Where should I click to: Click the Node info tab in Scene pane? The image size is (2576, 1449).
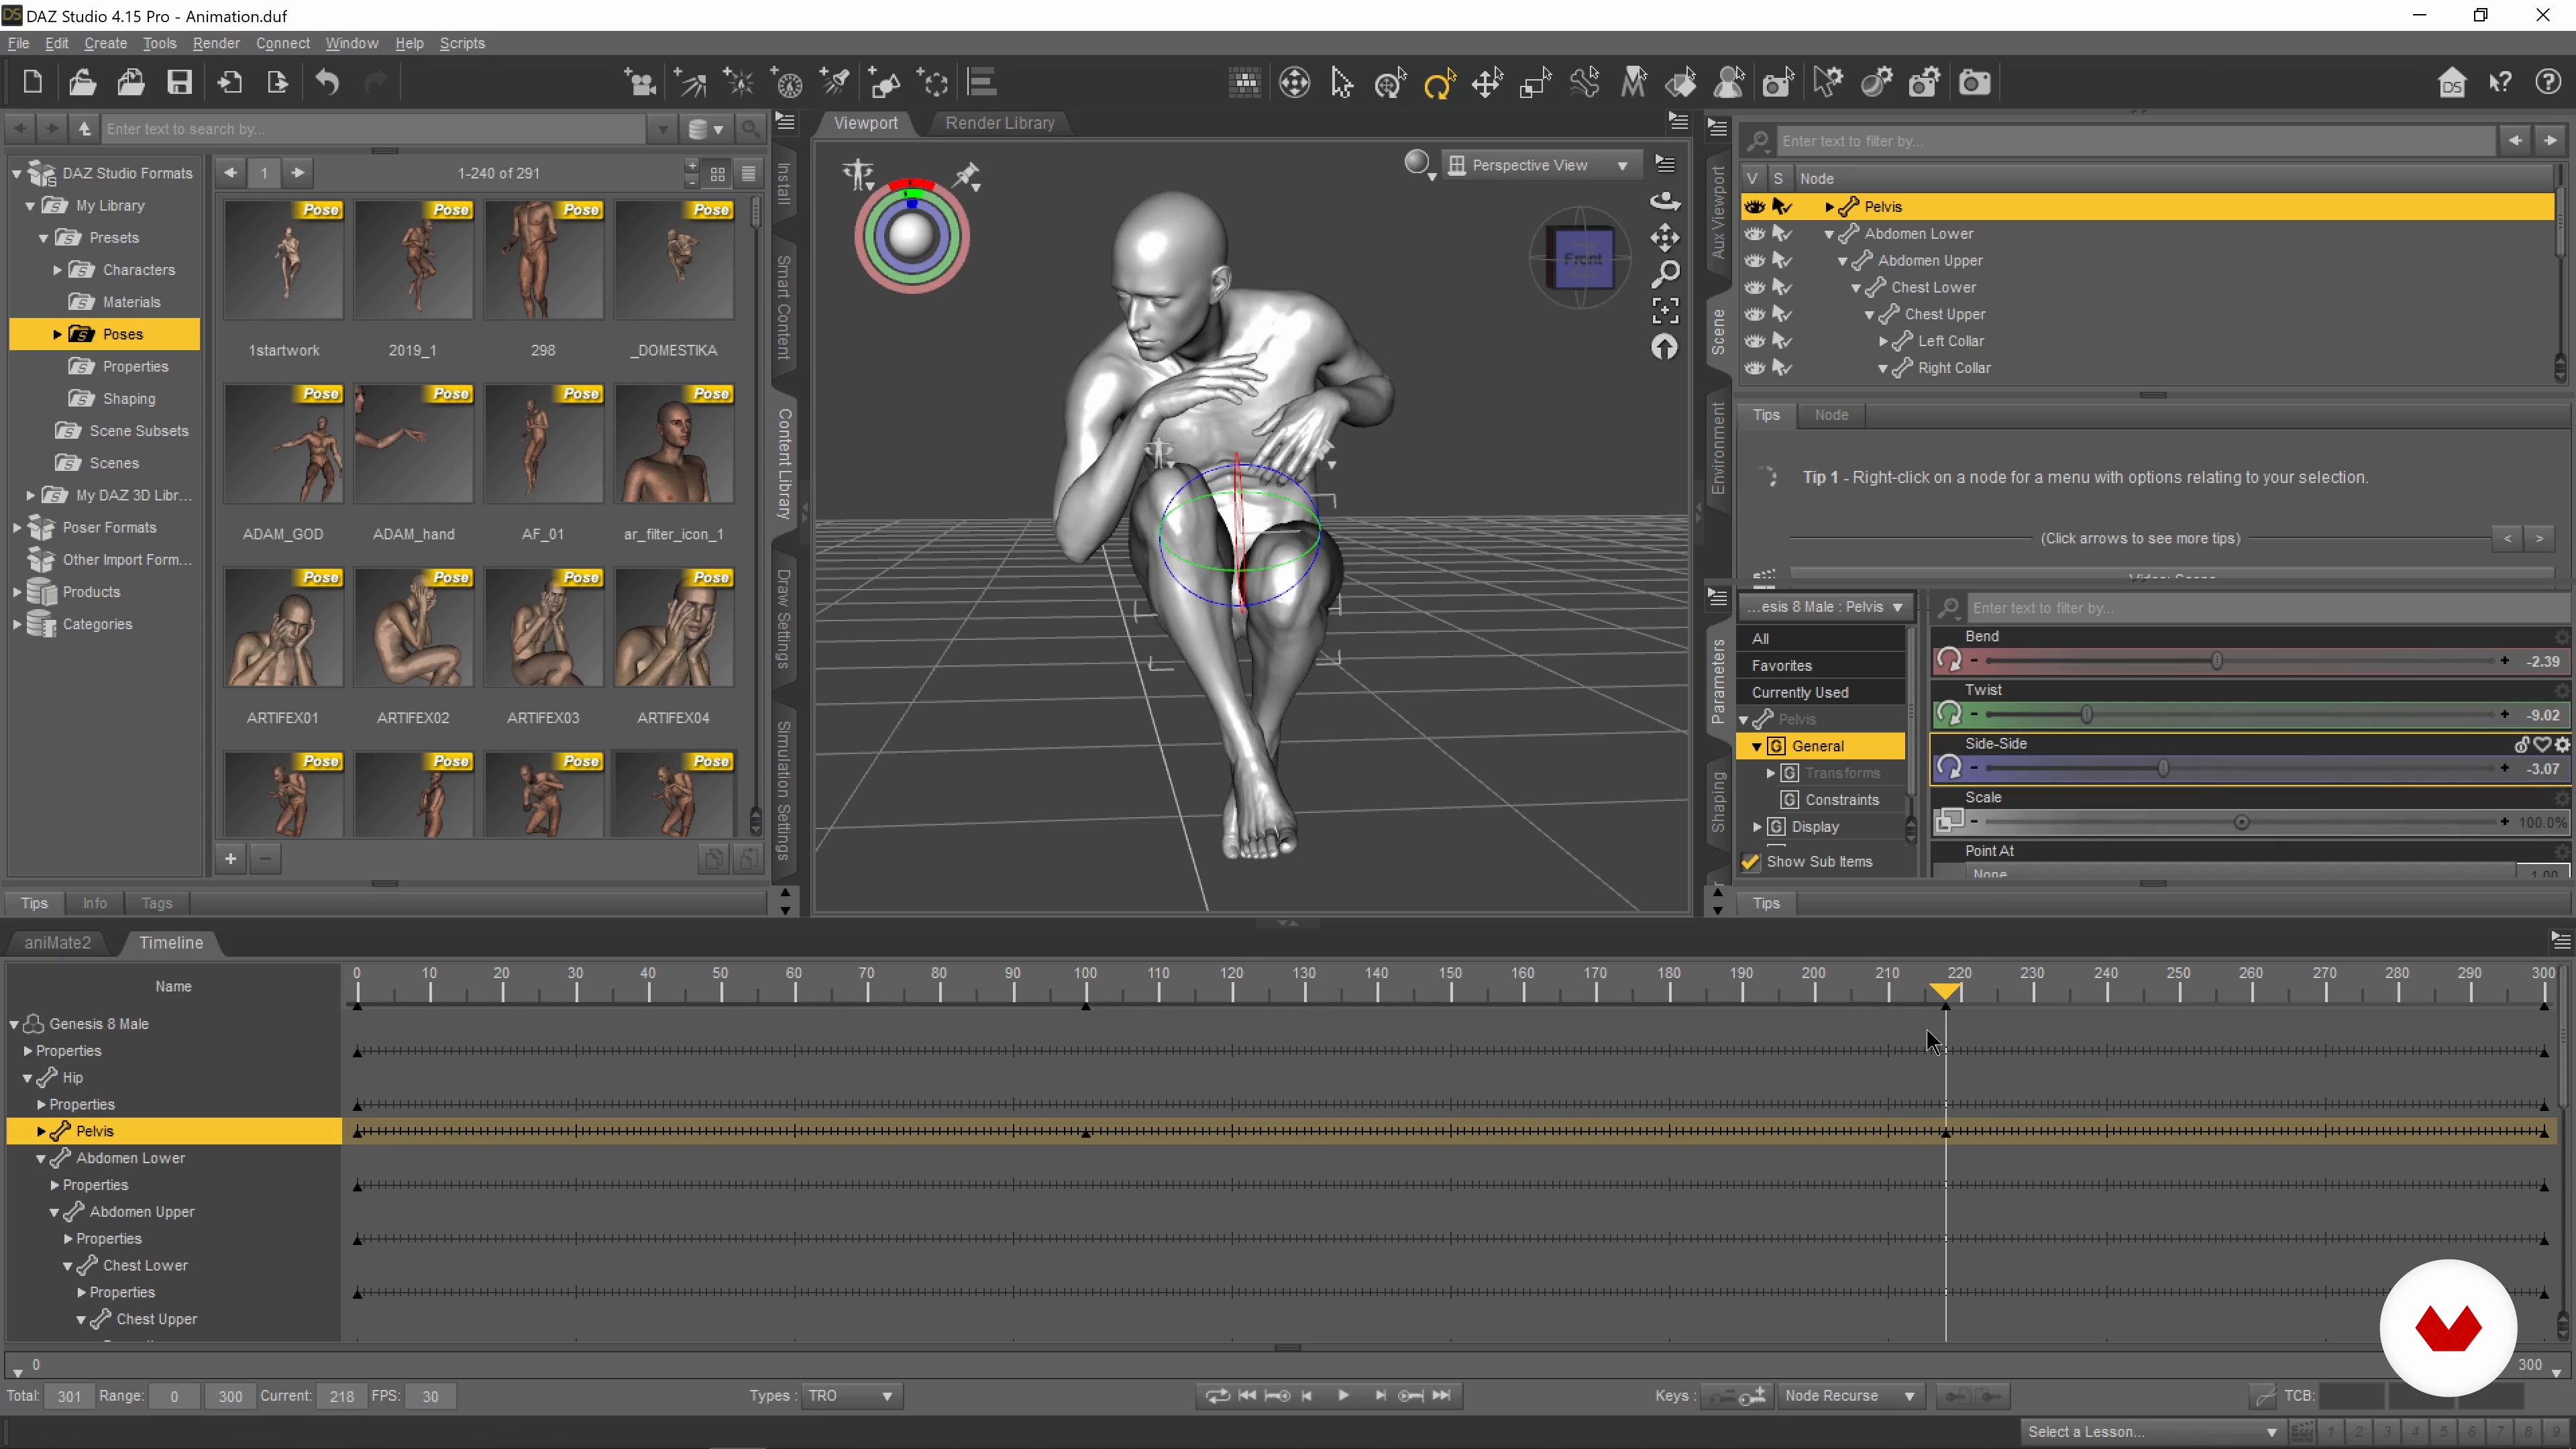click(x=1831, y=415)
